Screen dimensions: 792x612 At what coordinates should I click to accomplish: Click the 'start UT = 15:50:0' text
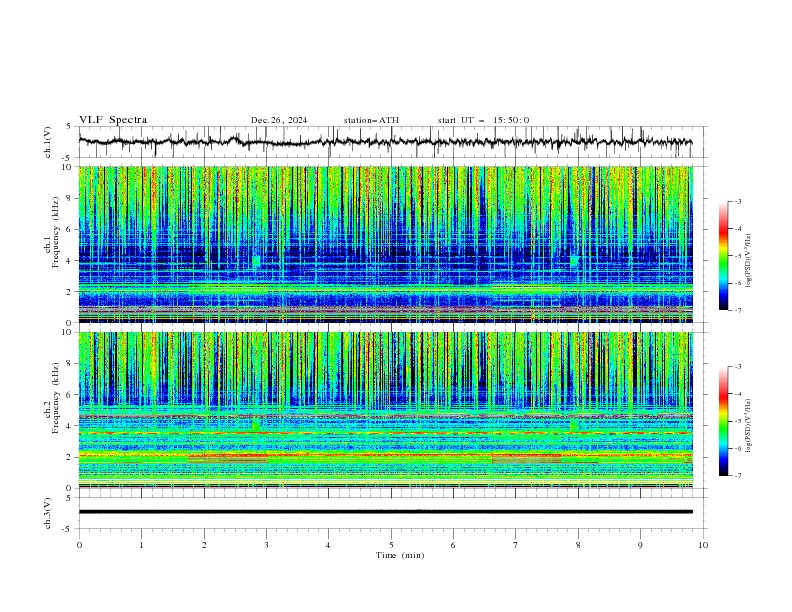[483, 120]
